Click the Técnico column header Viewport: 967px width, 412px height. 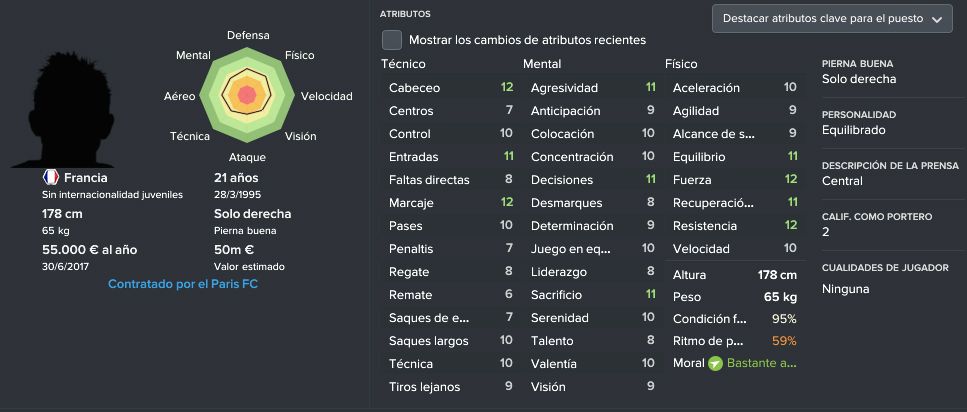click(x=403, y=64)
